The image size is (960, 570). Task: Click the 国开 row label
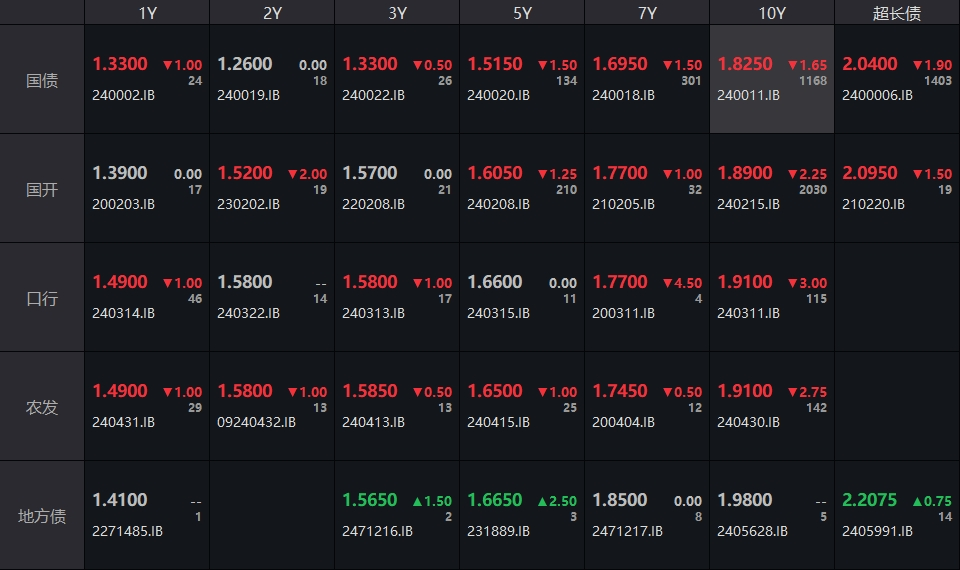[42, 189]
